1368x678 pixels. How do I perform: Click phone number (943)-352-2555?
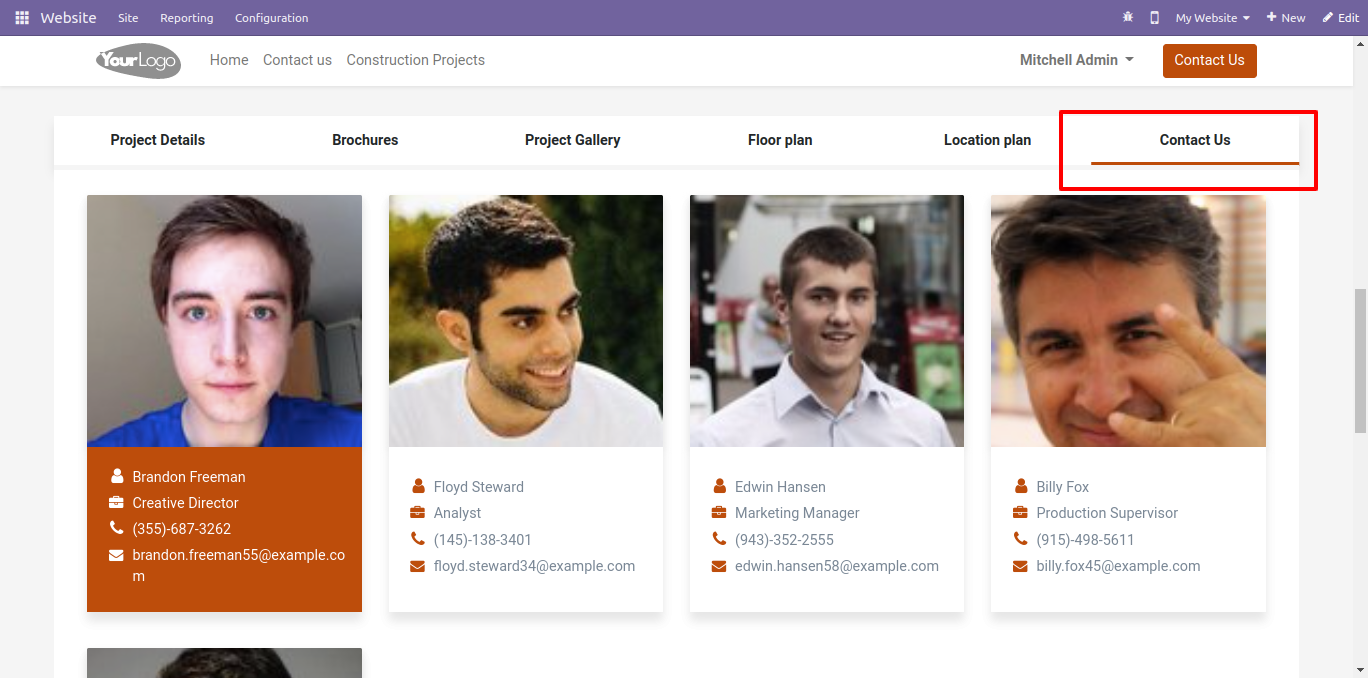click(784, 540)
